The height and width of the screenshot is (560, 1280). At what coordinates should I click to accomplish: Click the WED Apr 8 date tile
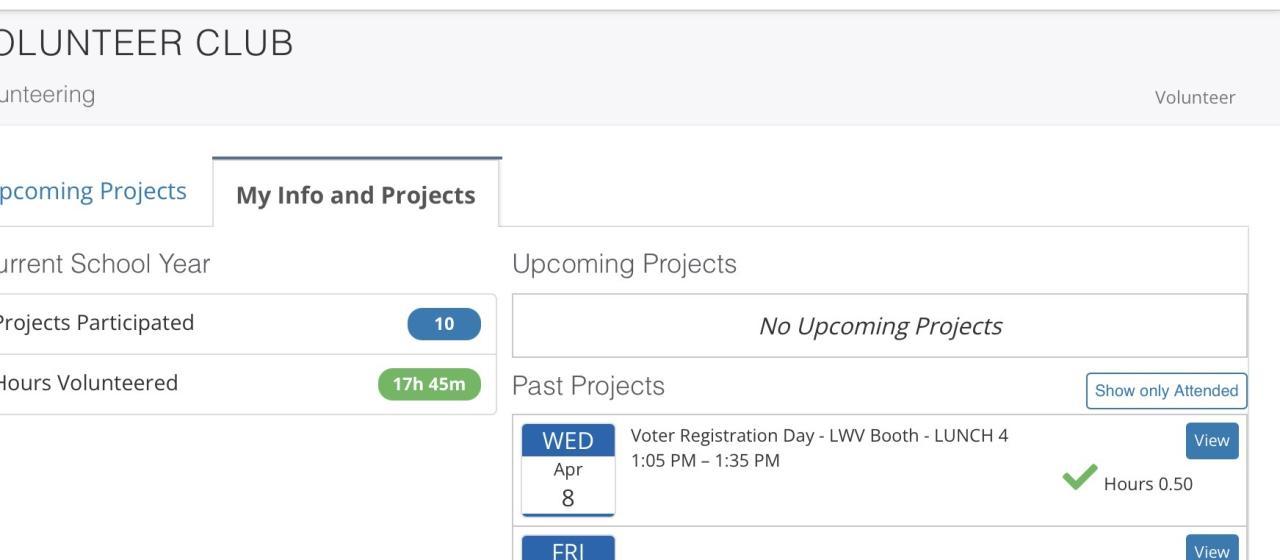[x=568, y=469]
